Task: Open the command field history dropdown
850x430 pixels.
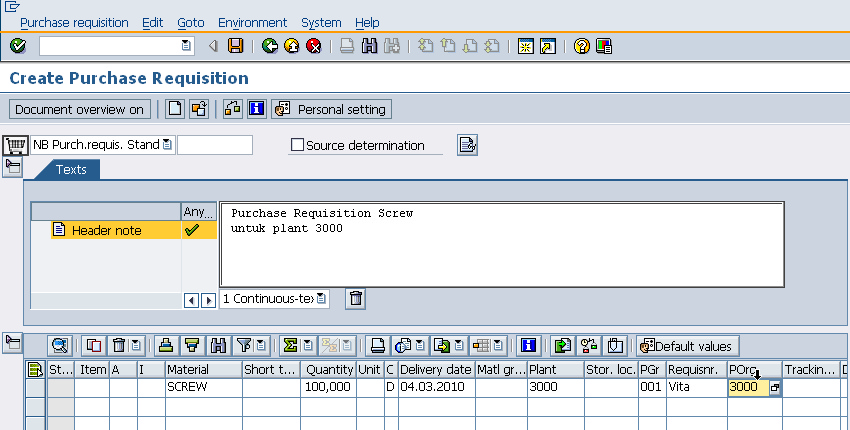Action: (186, 46)
